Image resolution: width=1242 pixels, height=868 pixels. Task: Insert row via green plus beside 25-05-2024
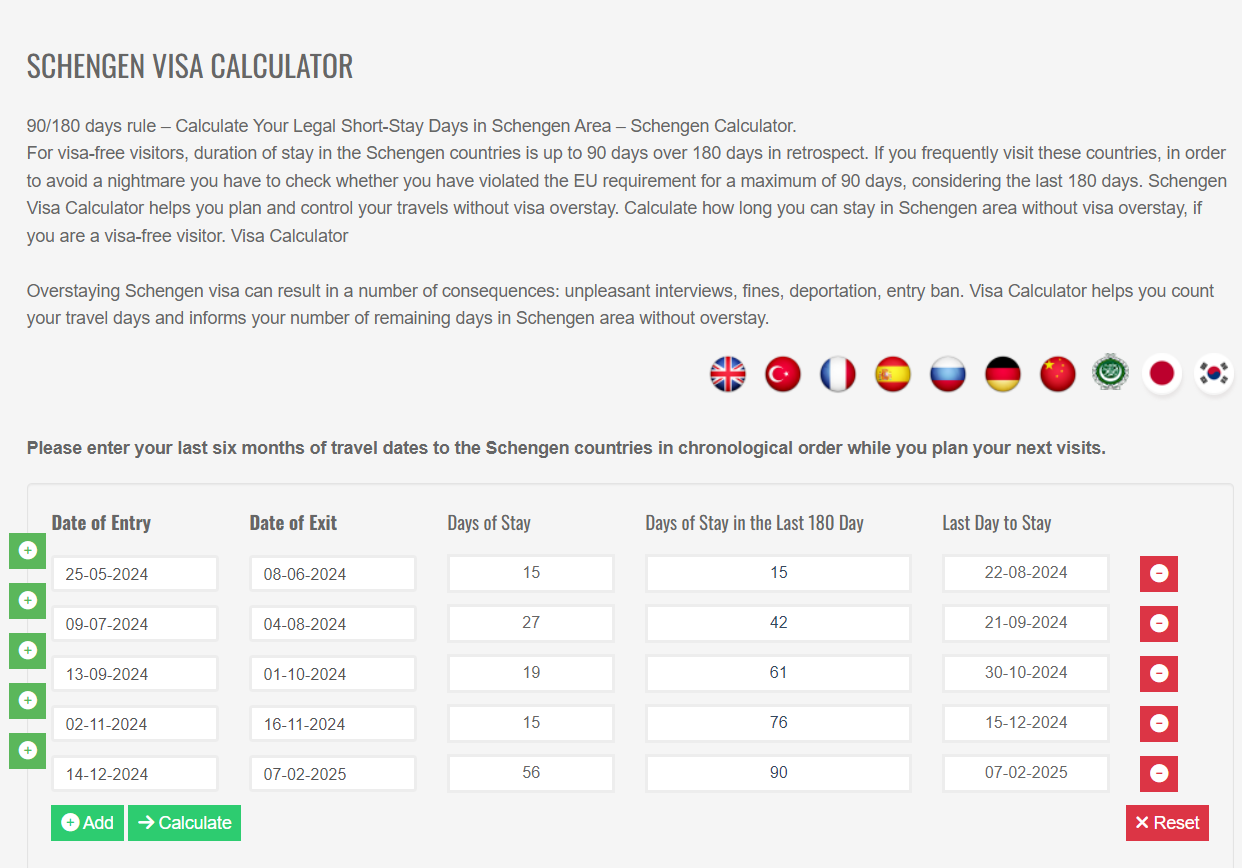(x=28, y=550)
